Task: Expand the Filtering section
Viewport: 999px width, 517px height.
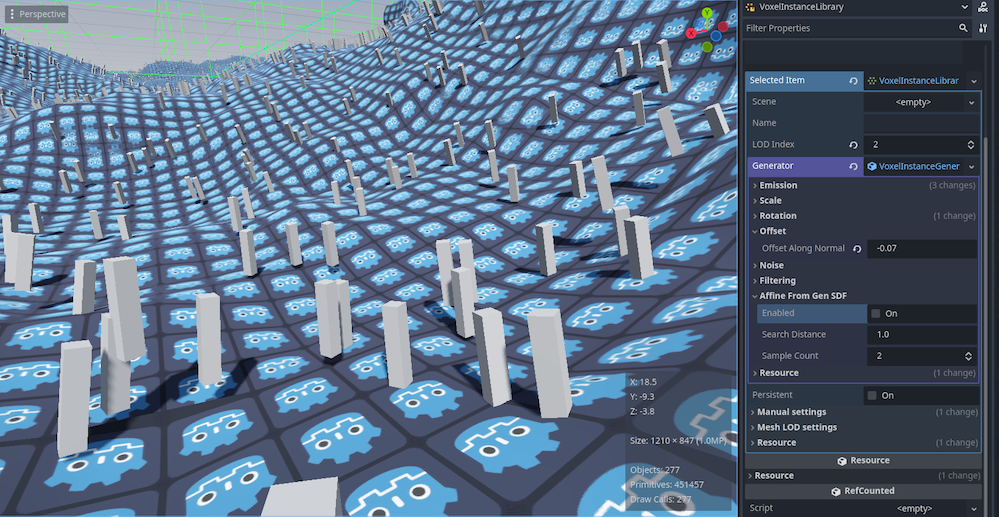Action: pos(863,280)
